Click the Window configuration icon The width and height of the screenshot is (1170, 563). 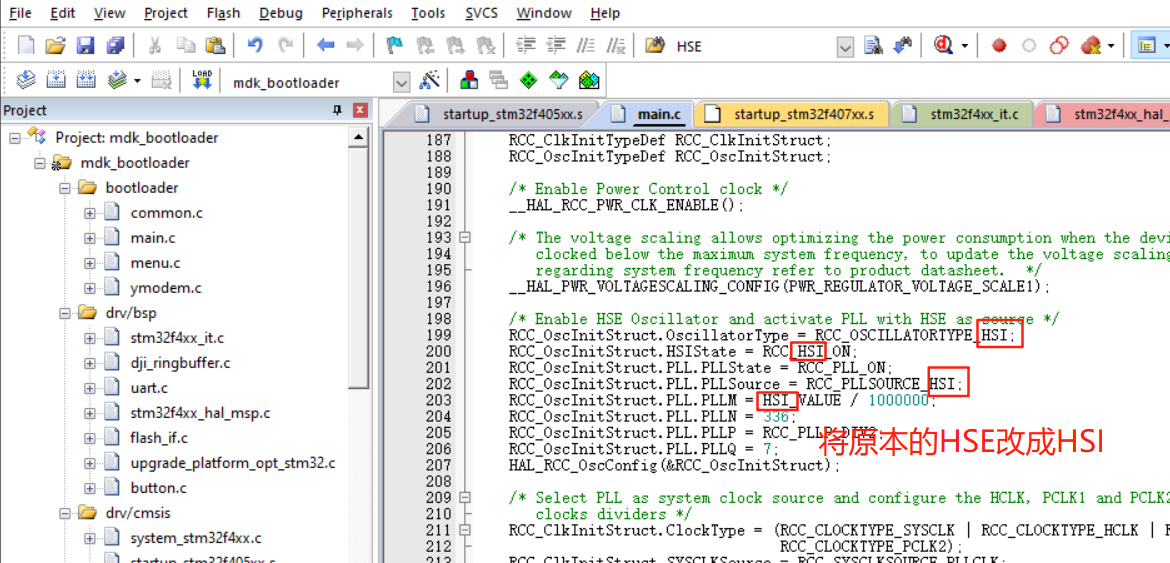point(1147,46)
